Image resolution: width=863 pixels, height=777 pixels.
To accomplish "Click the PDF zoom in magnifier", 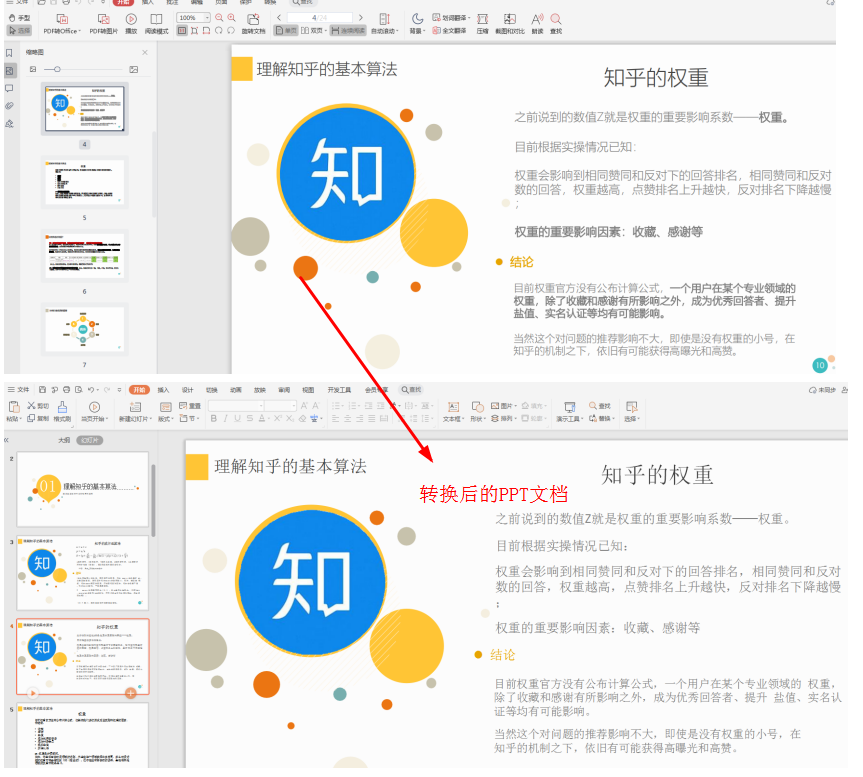I will point(232,18).
